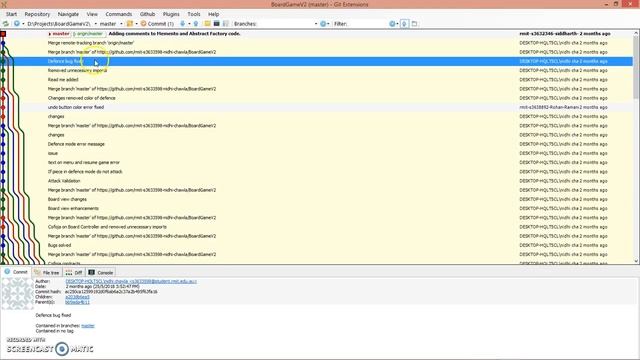Toggle the highlighted layout button beside Filter
The height and width of the screenshot is (360, 640).
click(404, 24)
